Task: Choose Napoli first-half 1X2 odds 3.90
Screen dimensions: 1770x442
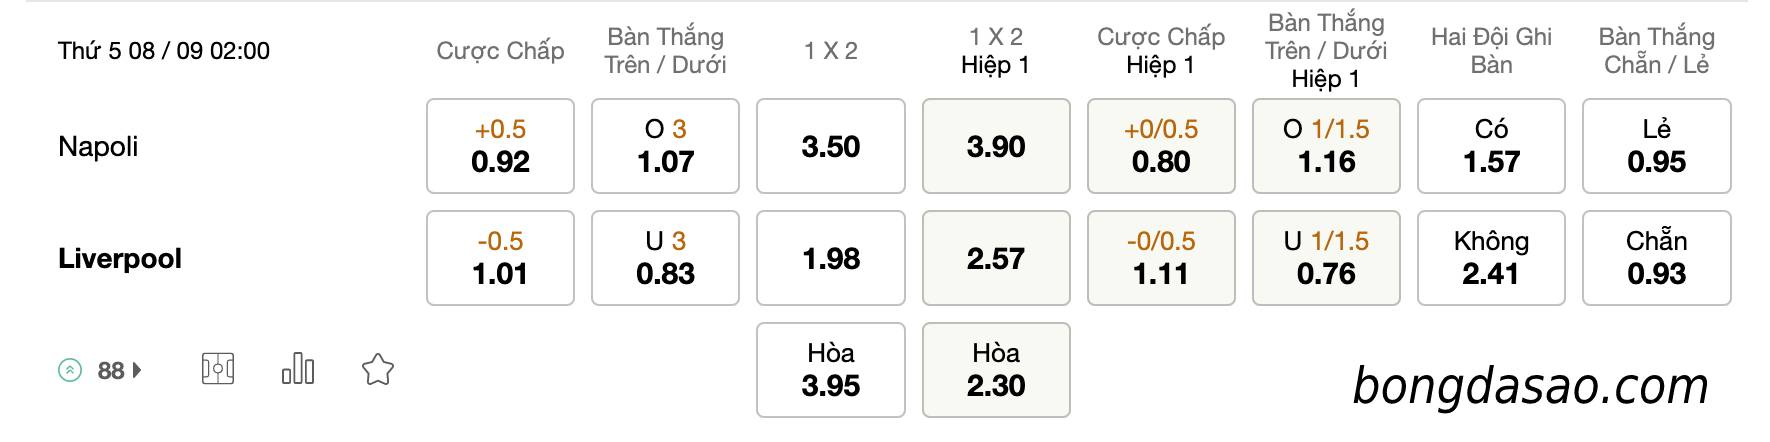Action: [x=996, y=146]
